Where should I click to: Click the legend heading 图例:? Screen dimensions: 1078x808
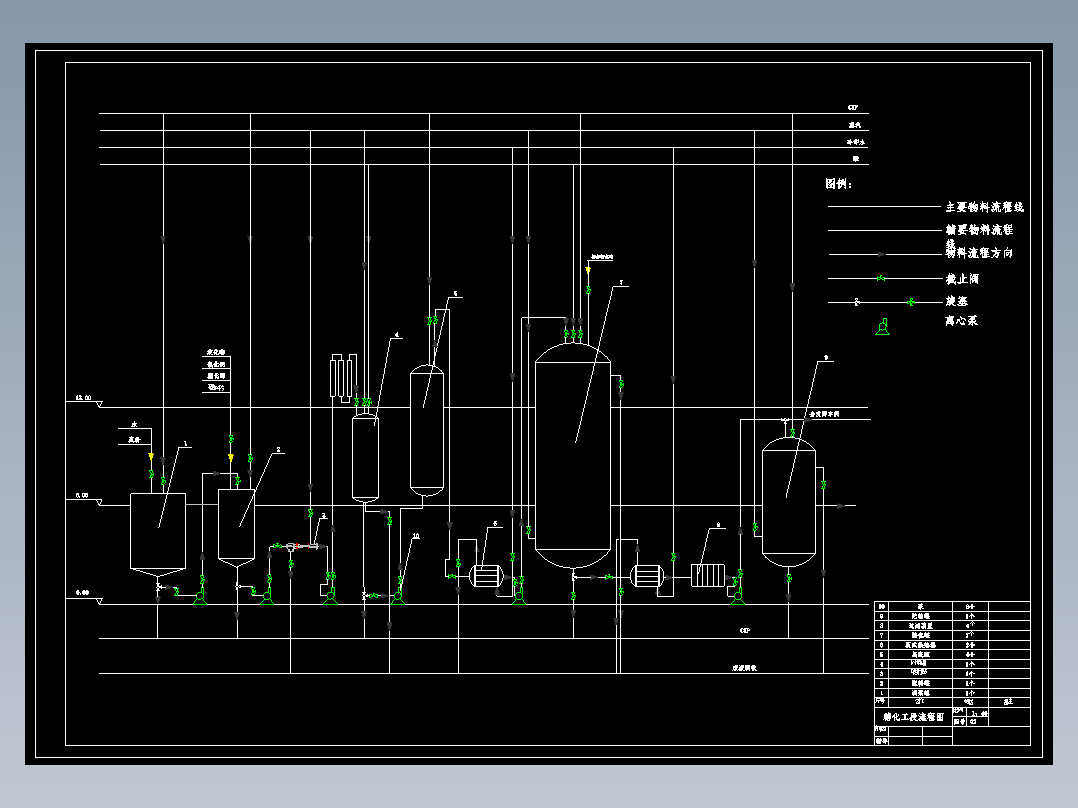[x=838, y=184]
